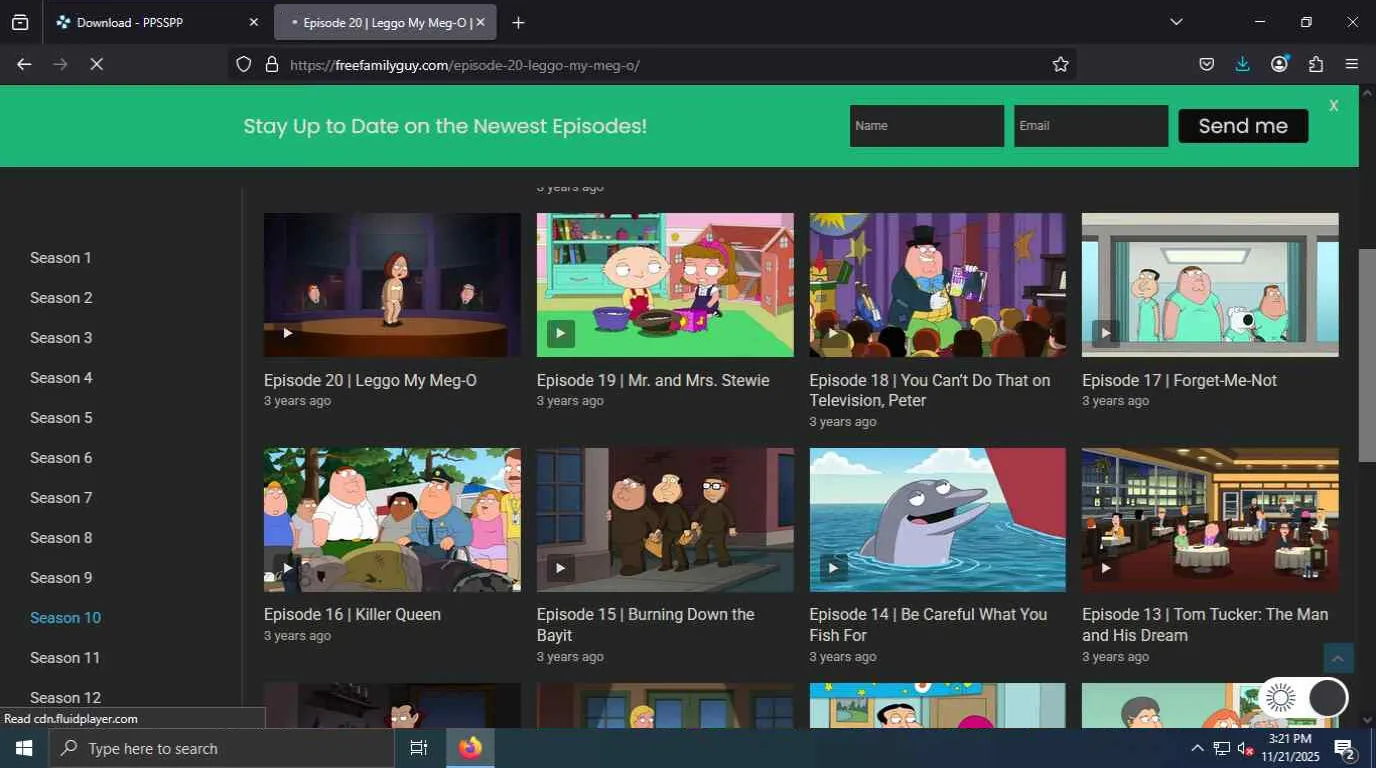Screen dimensions: 1376x768
Task: Click the Firefox taskbar icon
Action: [470, 748]
